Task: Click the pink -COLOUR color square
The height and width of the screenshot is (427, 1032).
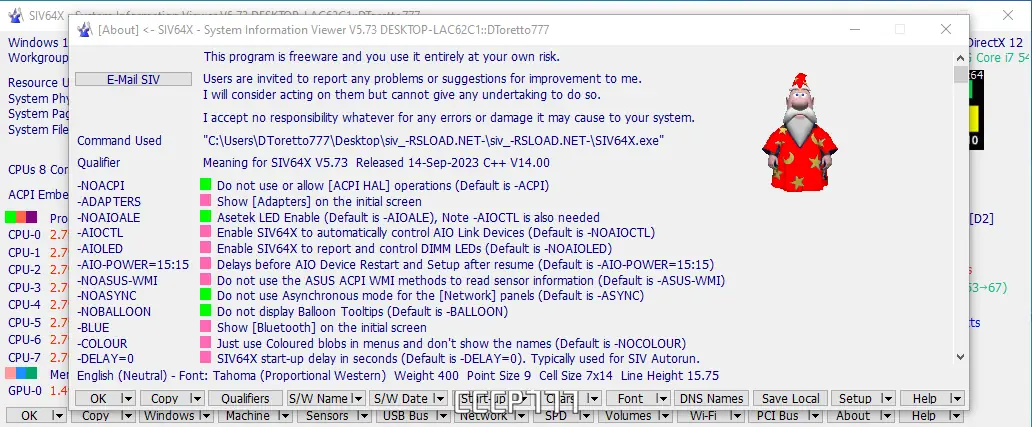Action: pos(205,343)
